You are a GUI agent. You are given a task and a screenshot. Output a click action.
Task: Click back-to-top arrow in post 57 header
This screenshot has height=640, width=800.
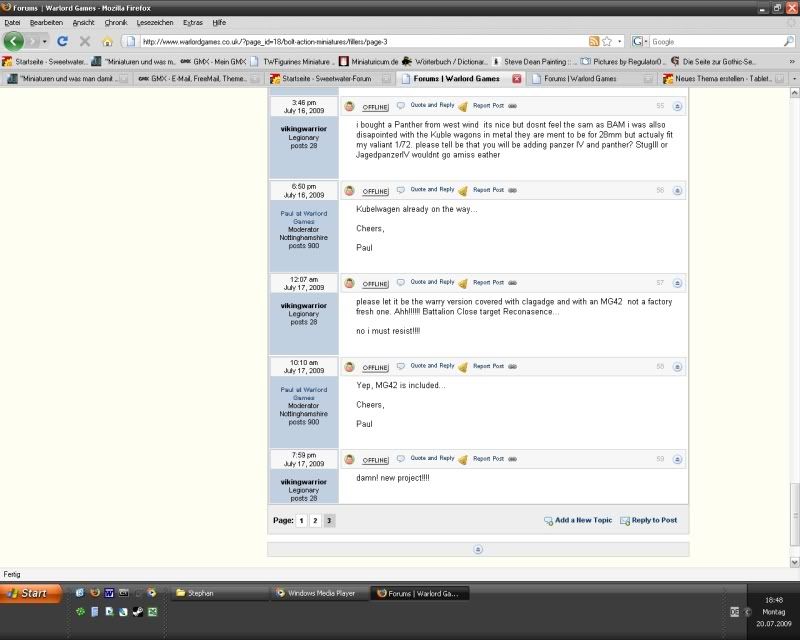point(678,283)
